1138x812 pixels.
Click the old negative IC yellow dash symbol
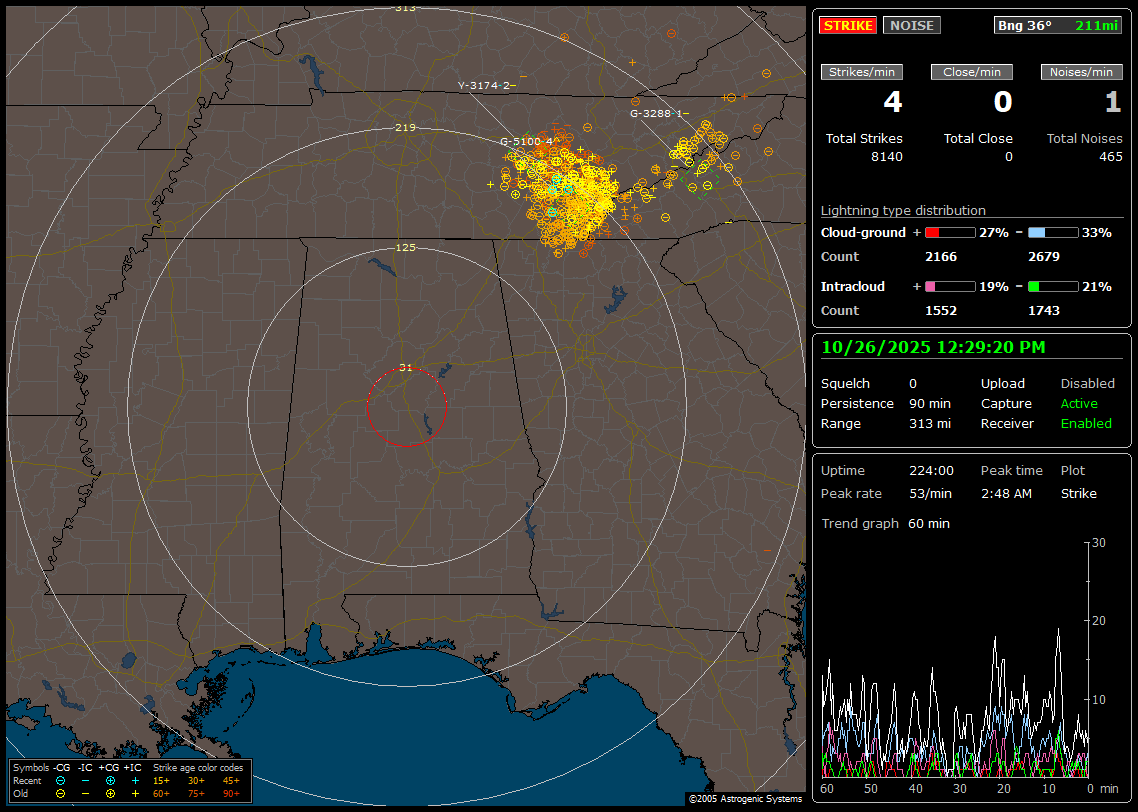(x=85, y=793)
